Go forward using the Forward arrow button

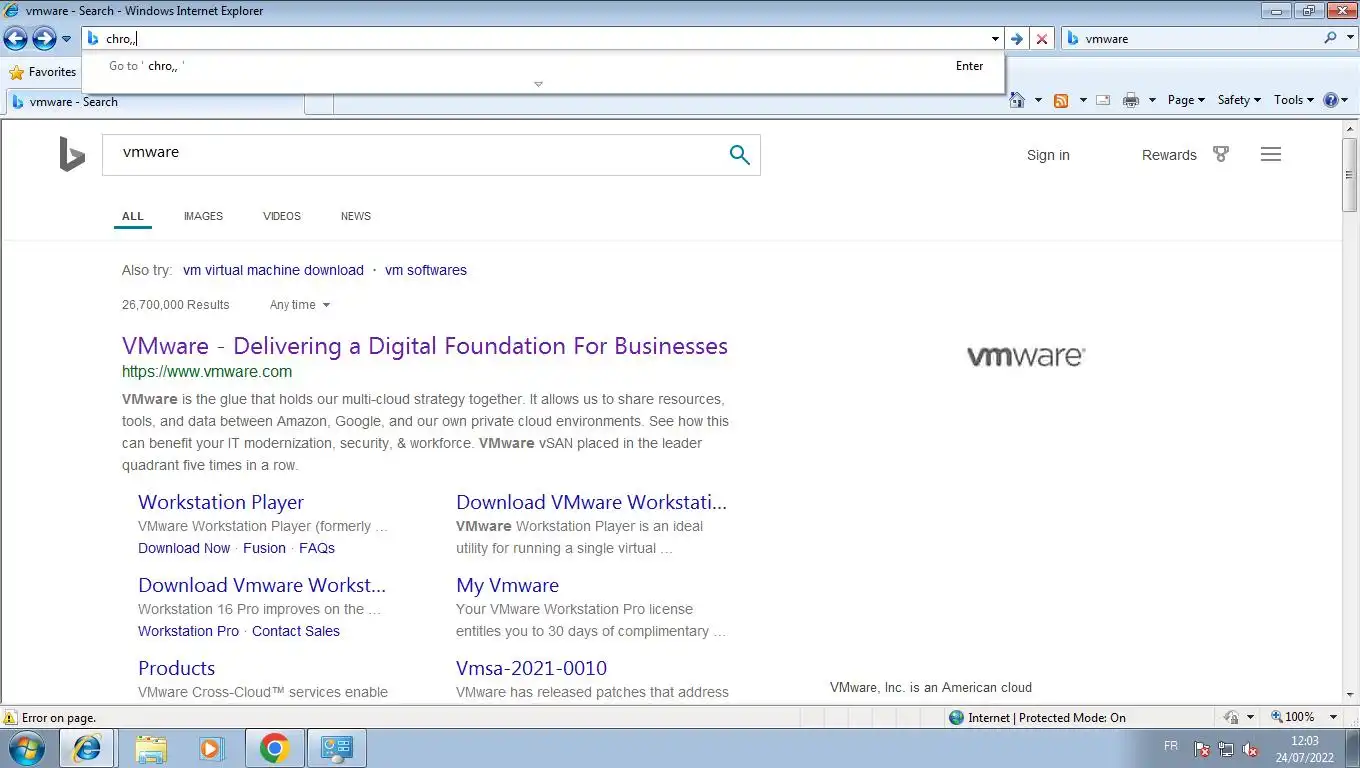tap(44, 38)
